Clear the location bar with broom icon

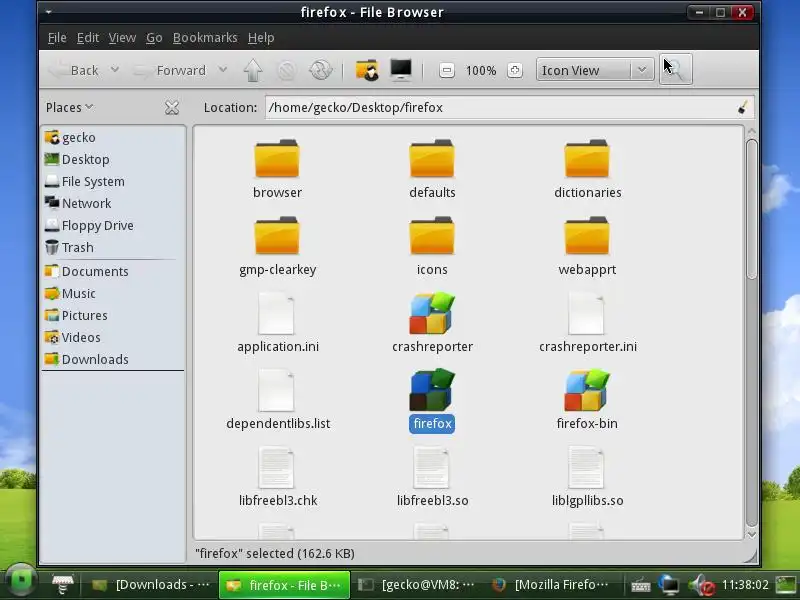[x=743, y=107]
